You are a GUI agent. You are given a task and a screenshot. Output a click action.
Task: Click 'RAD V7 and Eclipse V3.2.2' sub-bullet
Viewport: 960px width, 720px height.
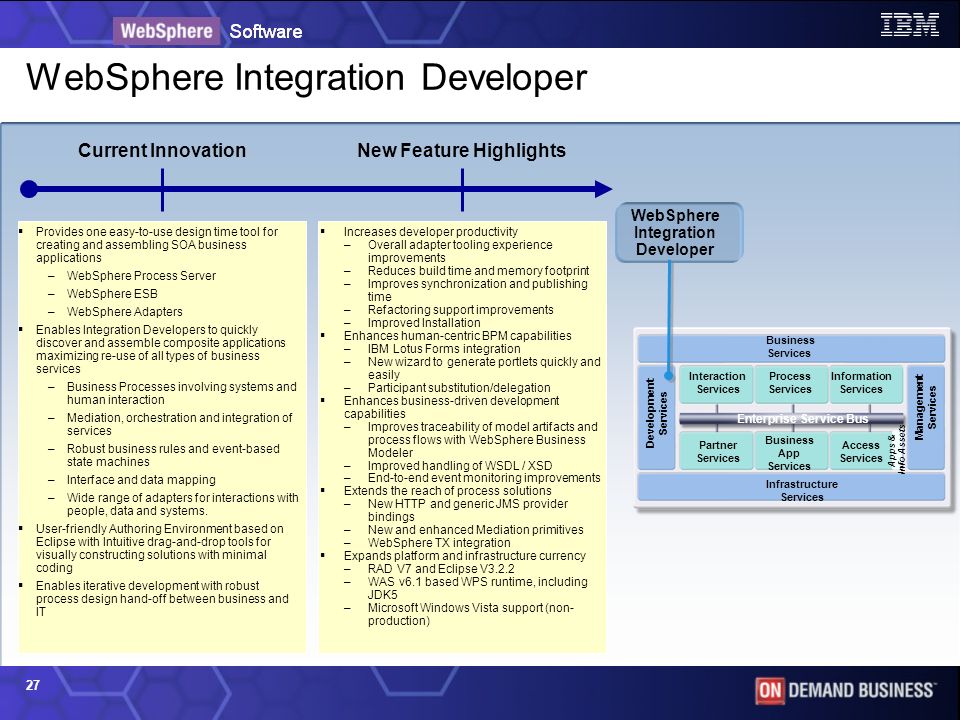[441, 569]
